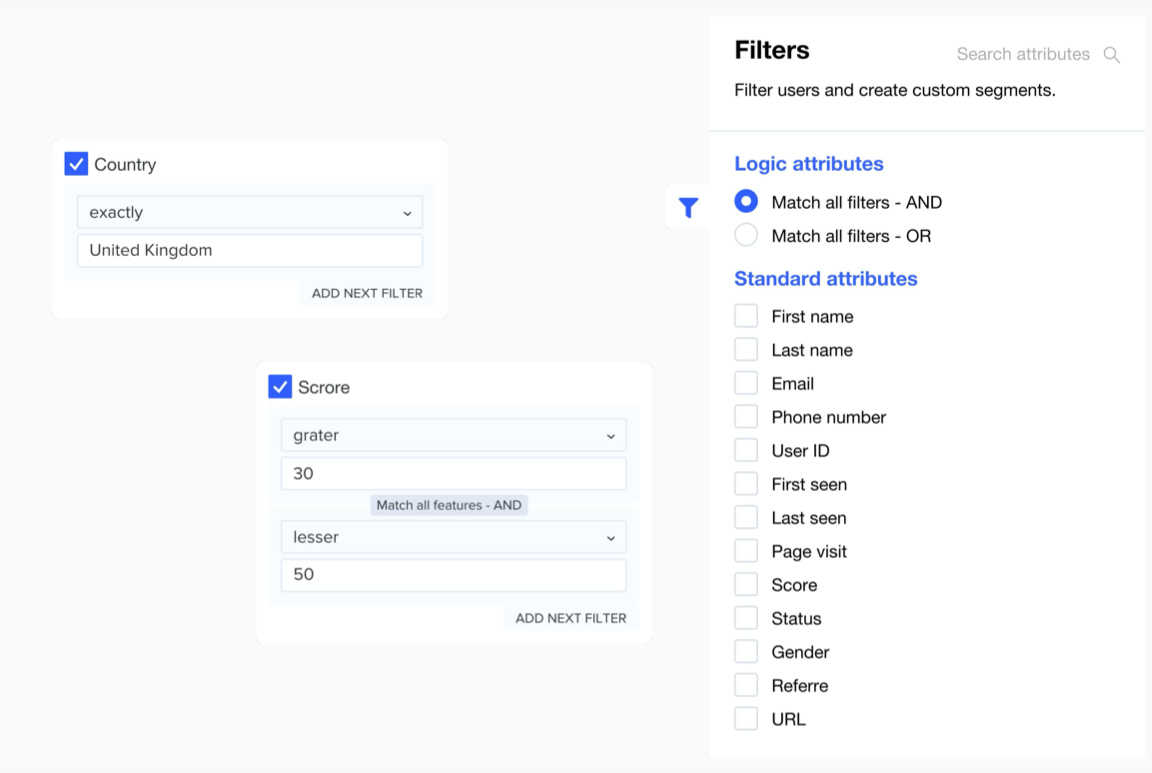The height and width of the screenshot is (773, 1152).
Task: Click the score value field containing 30
Action: point(453,473)
